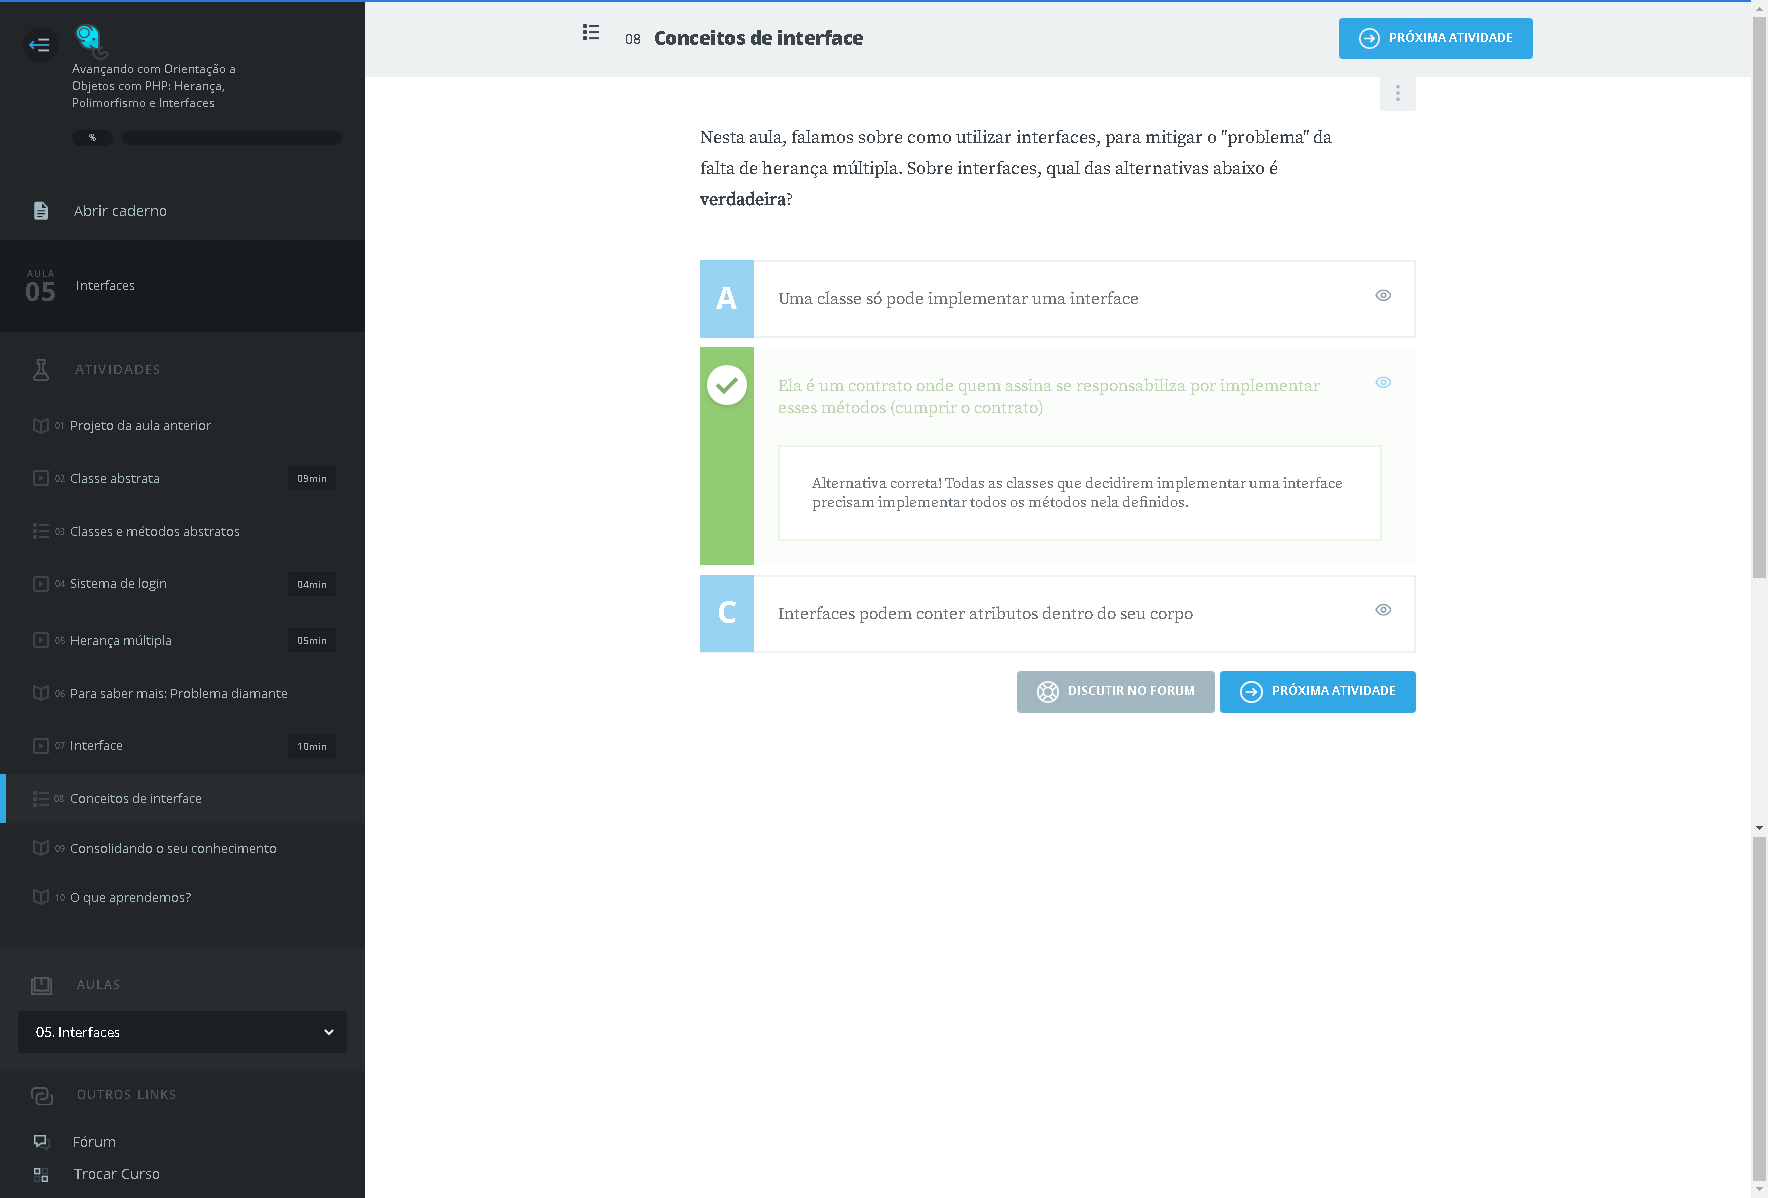Toggle the eye icon for alternative A

click(1383, 295)
